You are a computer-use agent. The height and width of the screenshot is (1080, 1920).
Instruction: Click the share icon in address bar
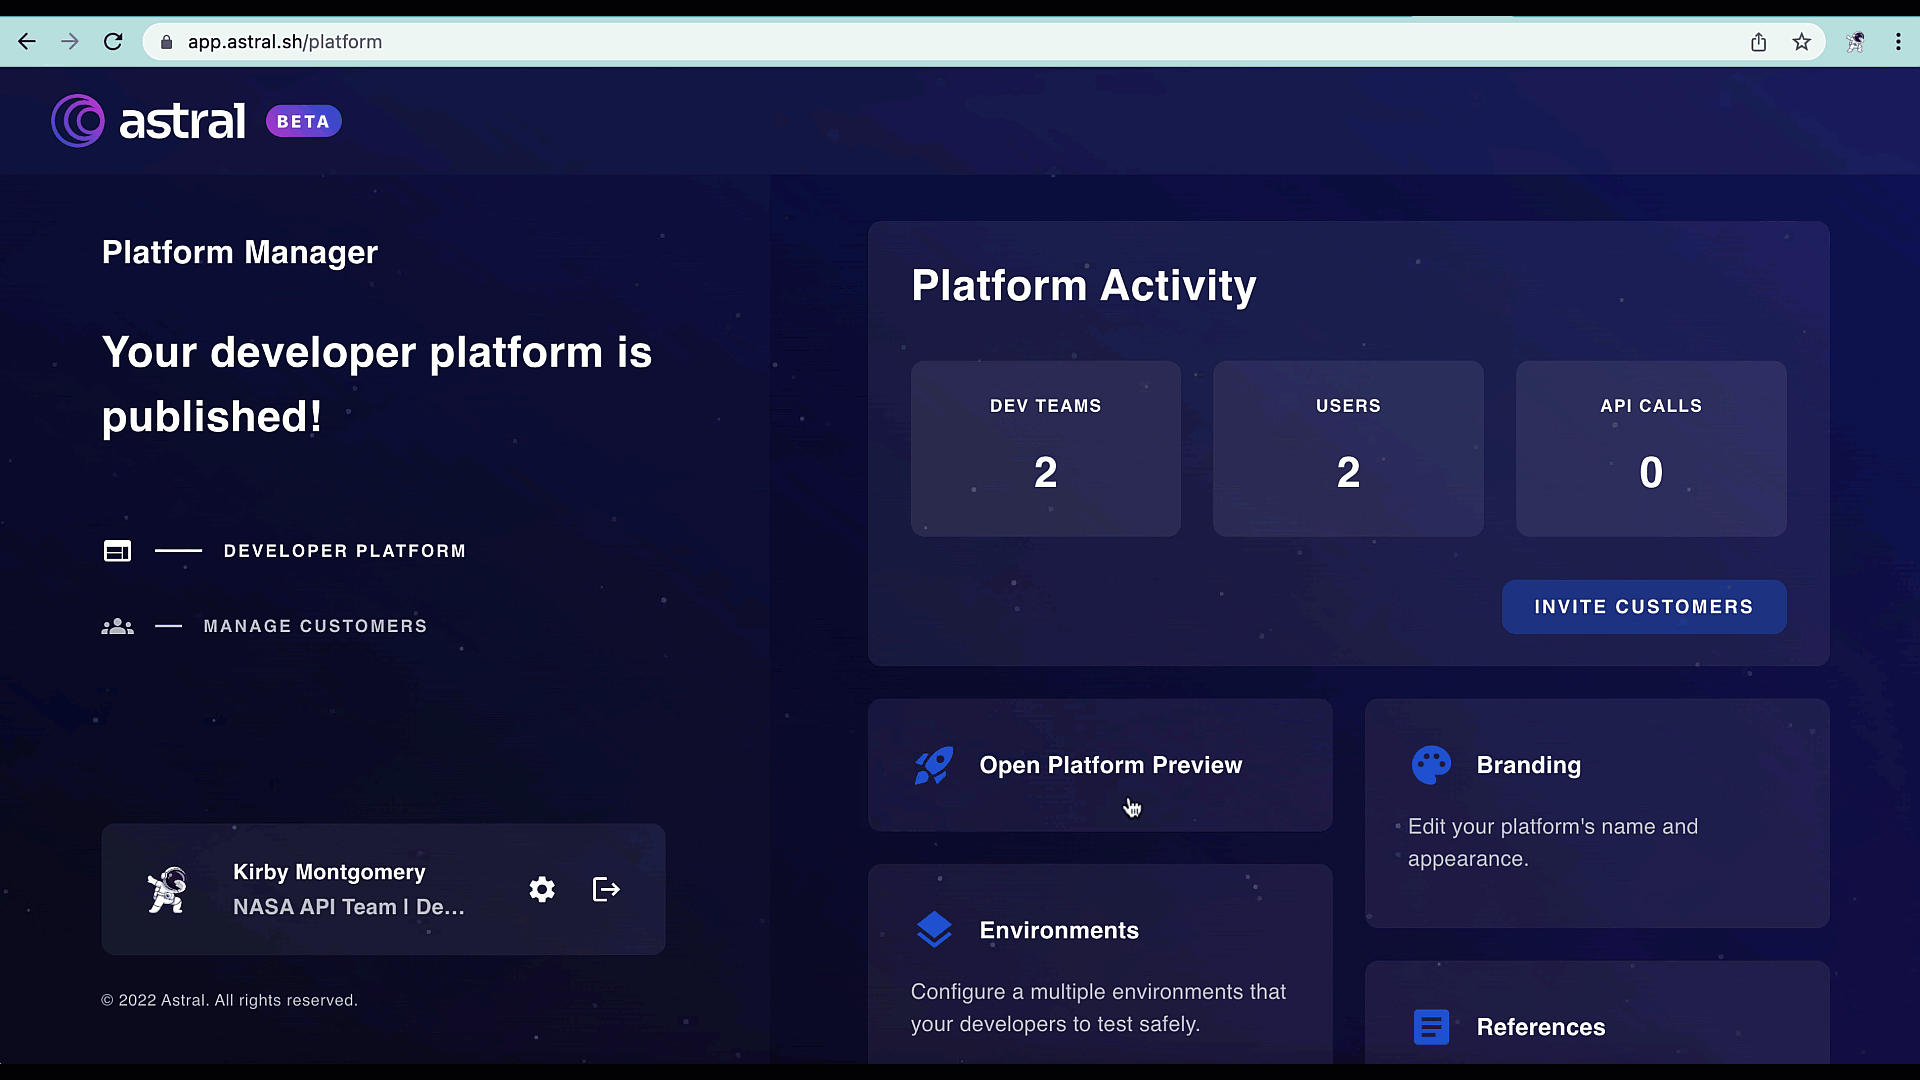[x=1759, y=42]
